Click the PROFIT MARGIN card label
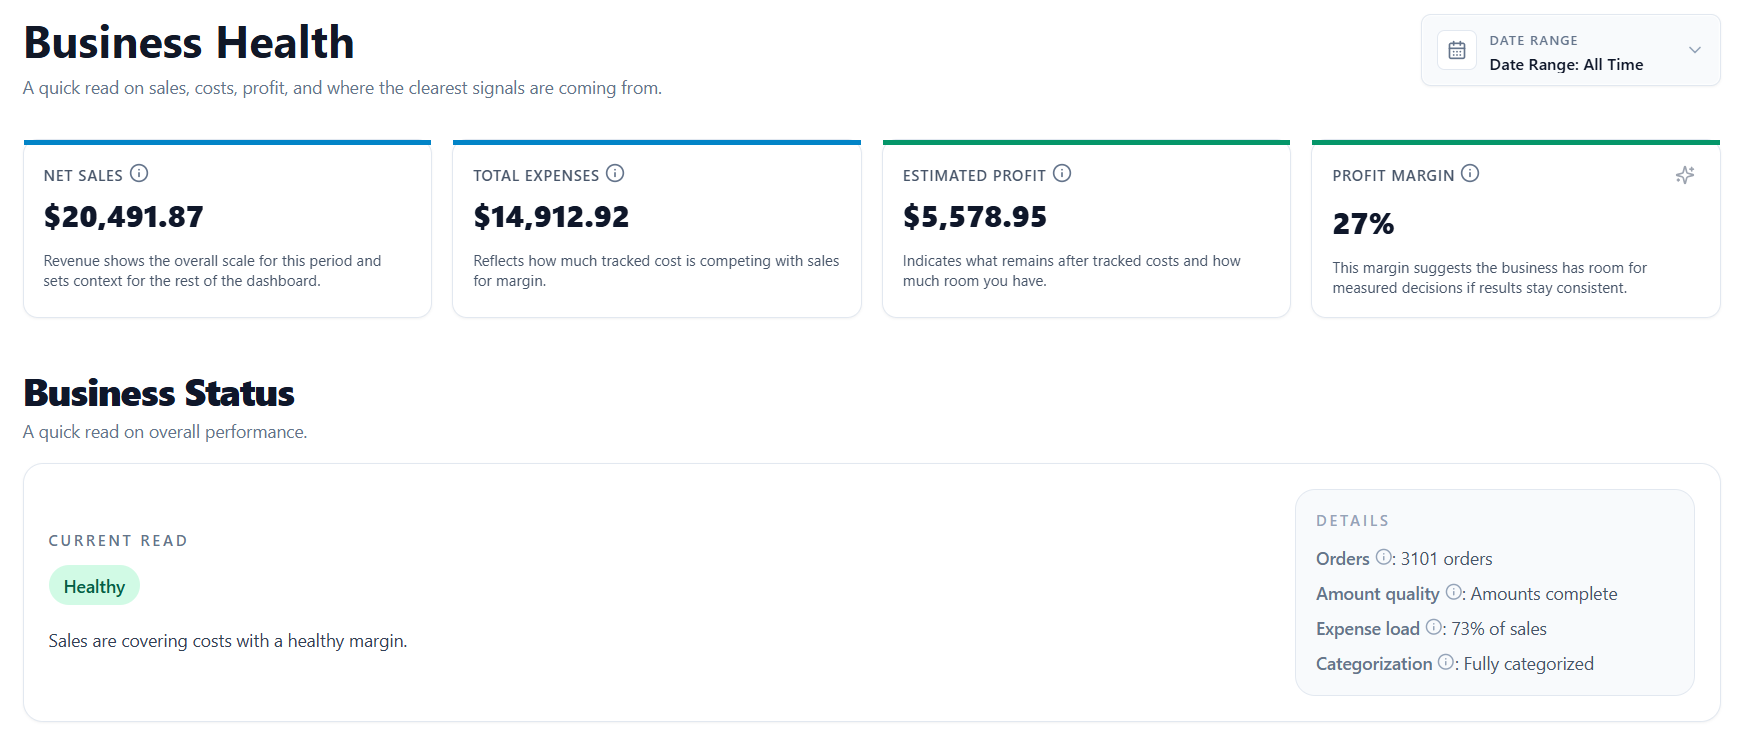 click(1393, 176)
